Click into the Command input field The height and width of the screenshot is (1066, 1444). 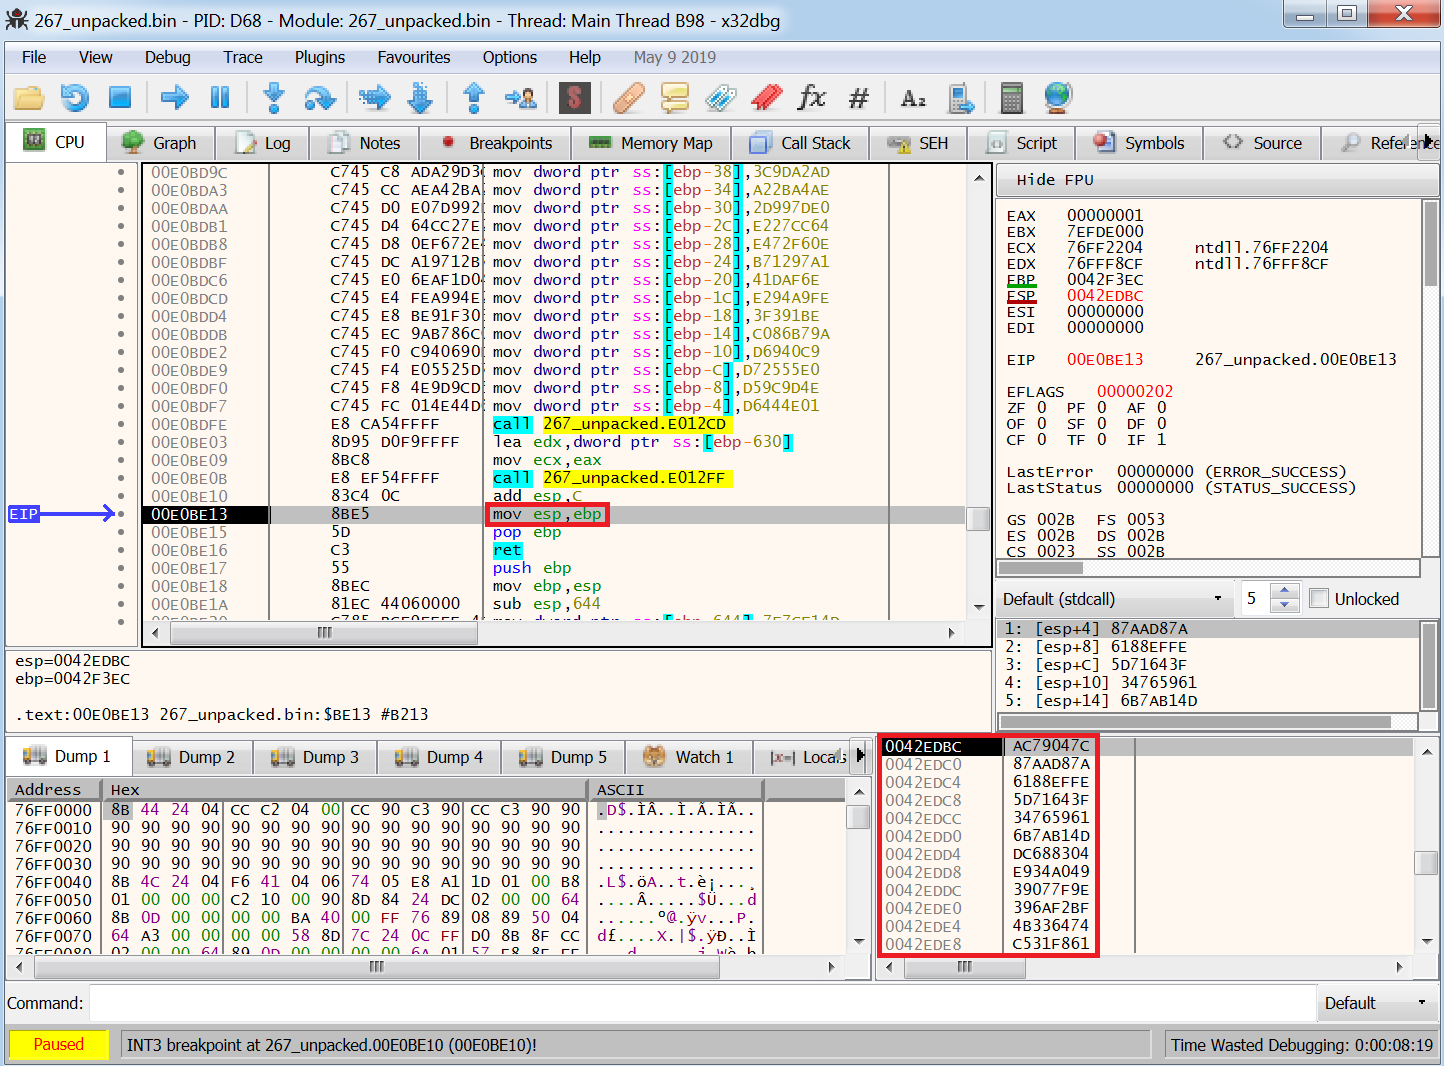[x=702, y=1003]
